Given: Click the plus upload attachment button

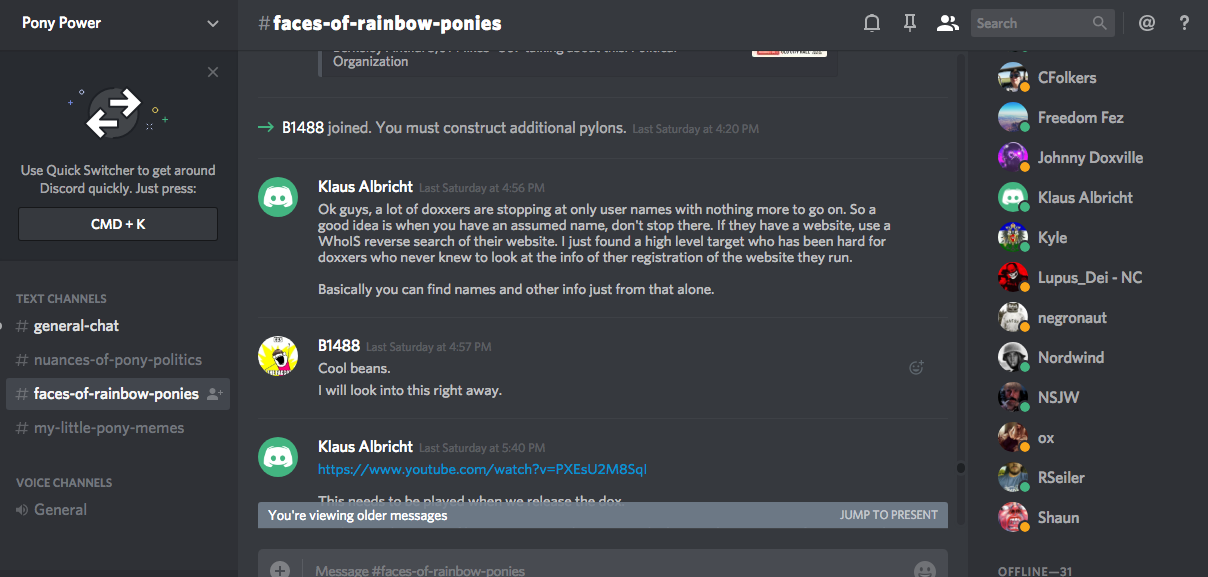Looking at the screenshot, I should pos(280,569).
